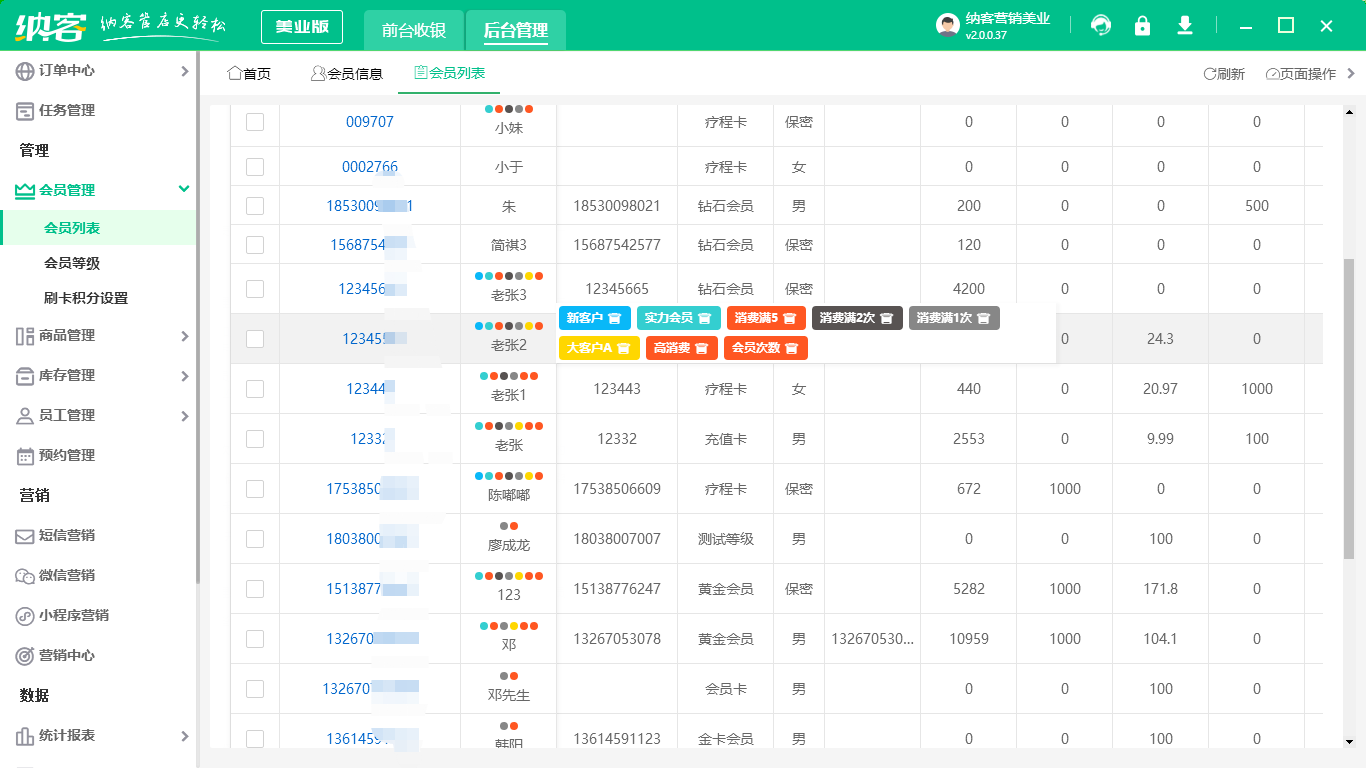Open customer service headset icon
1366x768 pixels.
pyautogui.click(x=1101, y=26)
